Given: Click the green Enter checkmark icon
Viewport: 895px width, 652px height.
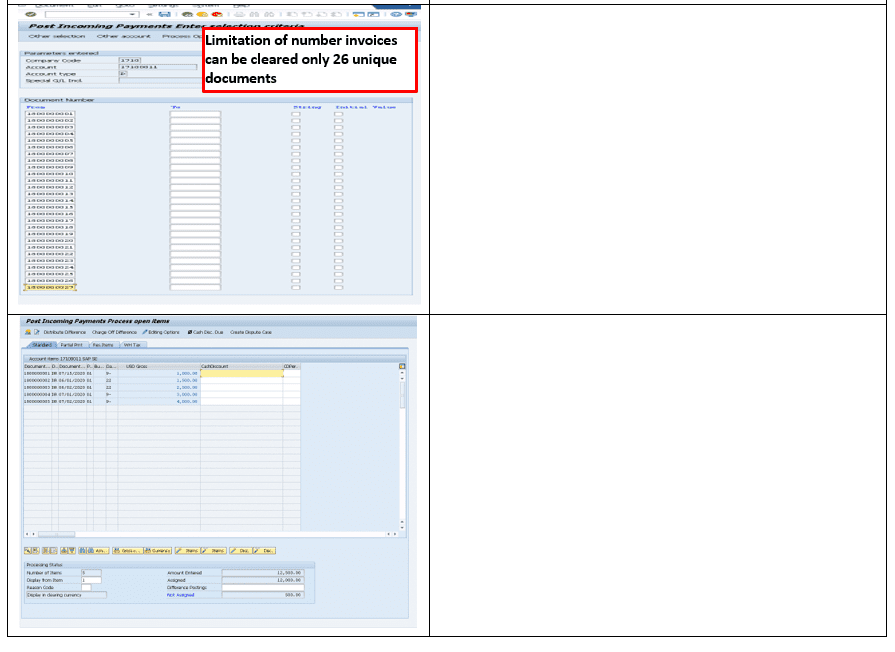Looking at the screenshot, I should pyautogui.click(x=31, y=14).
